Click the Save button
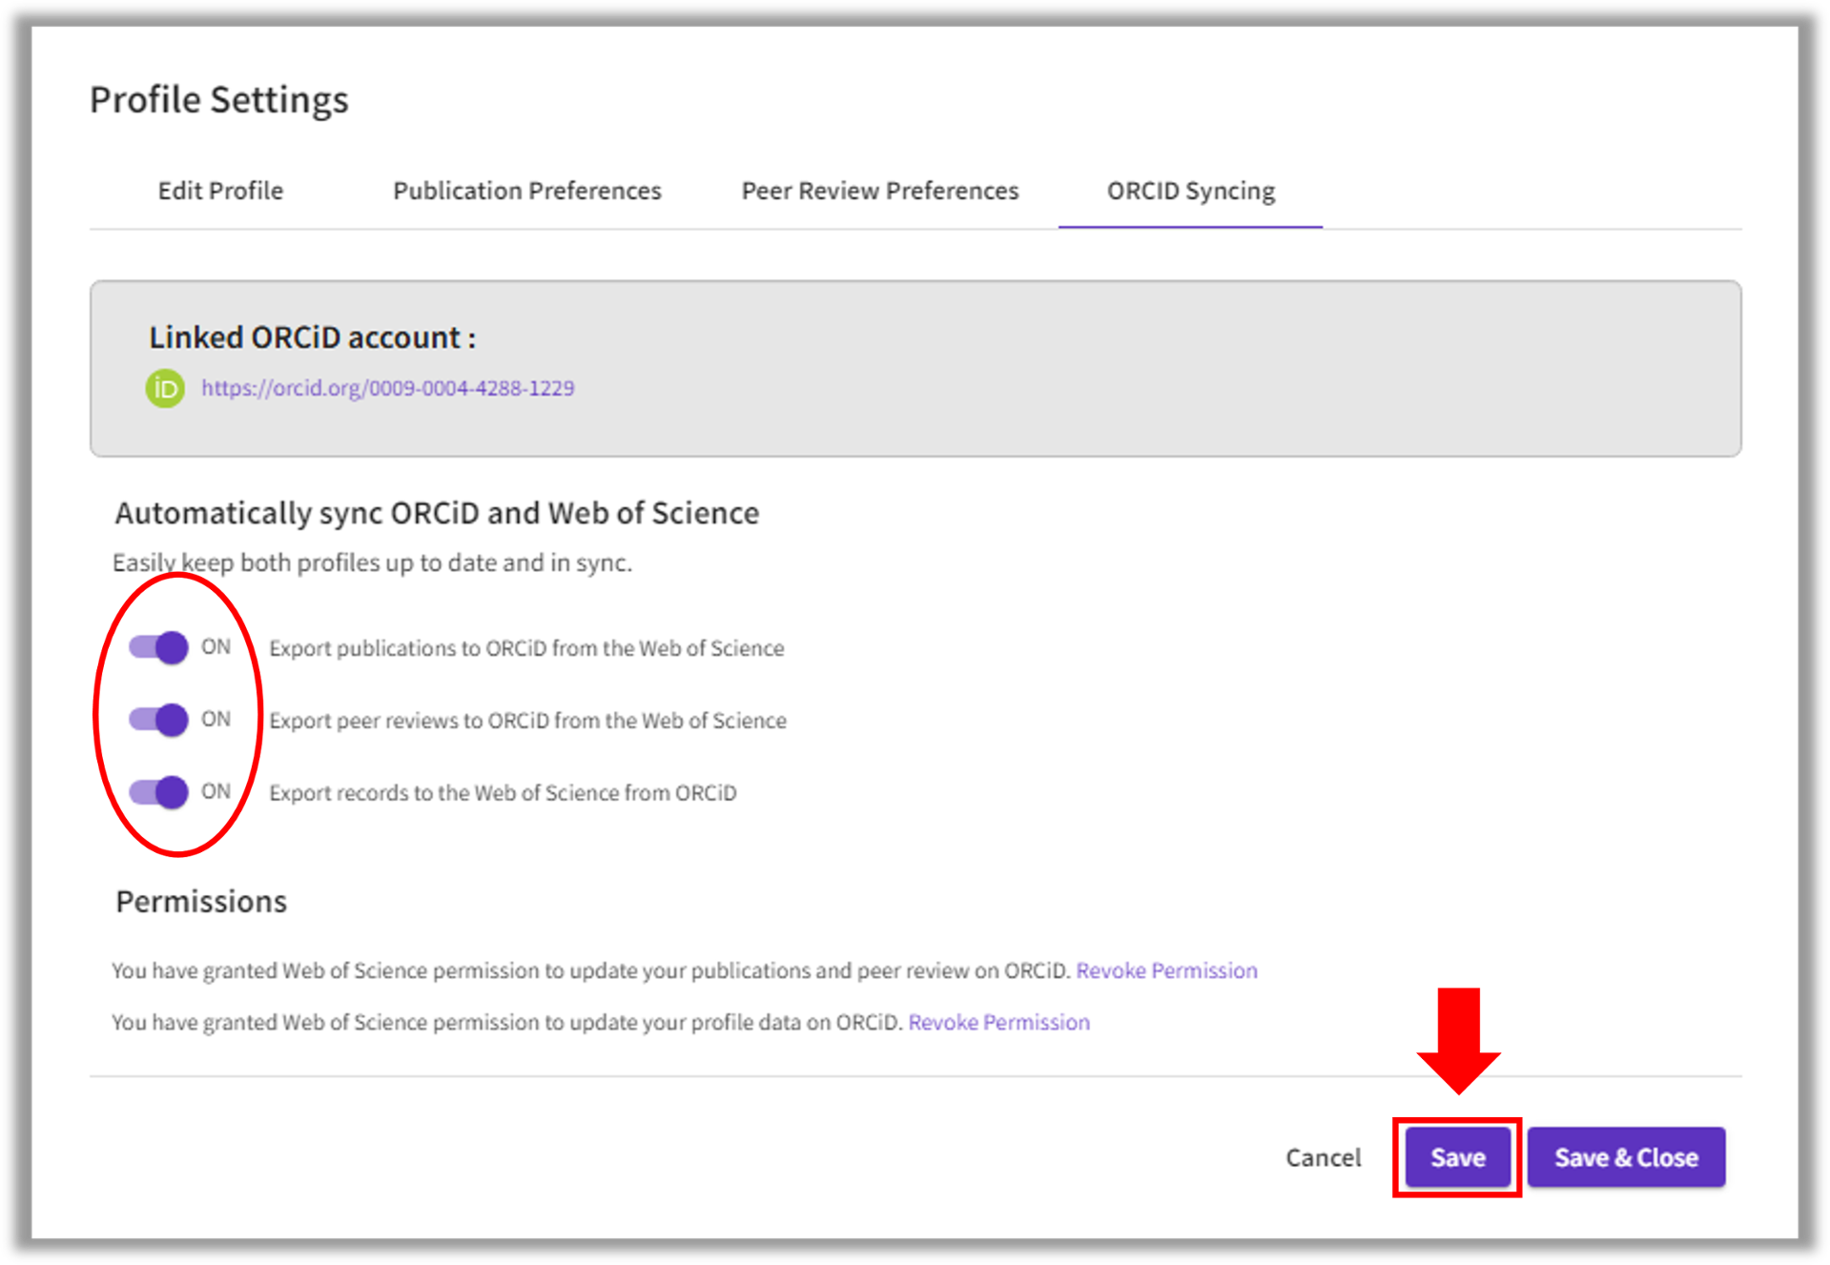 tap(1458, 1157)
